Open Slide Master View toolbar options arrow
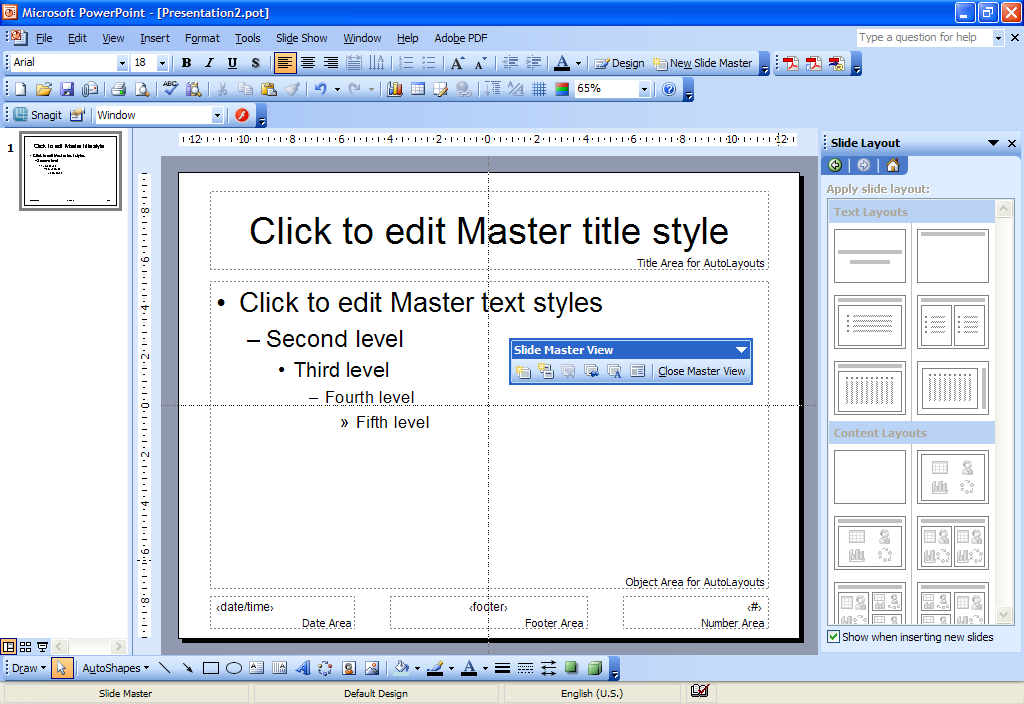The height and width of the screenshot is (704, 1024). [741, 350]
